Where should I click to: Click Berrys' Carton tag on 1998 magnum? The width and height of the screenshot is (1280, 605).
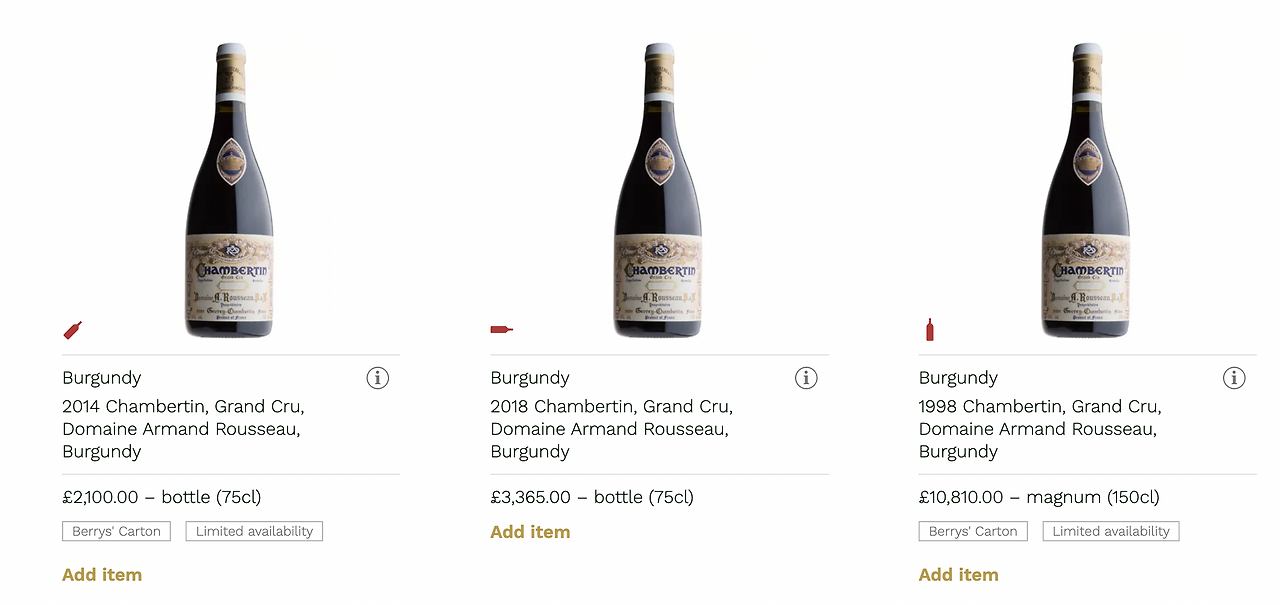[x=973, y=532]
